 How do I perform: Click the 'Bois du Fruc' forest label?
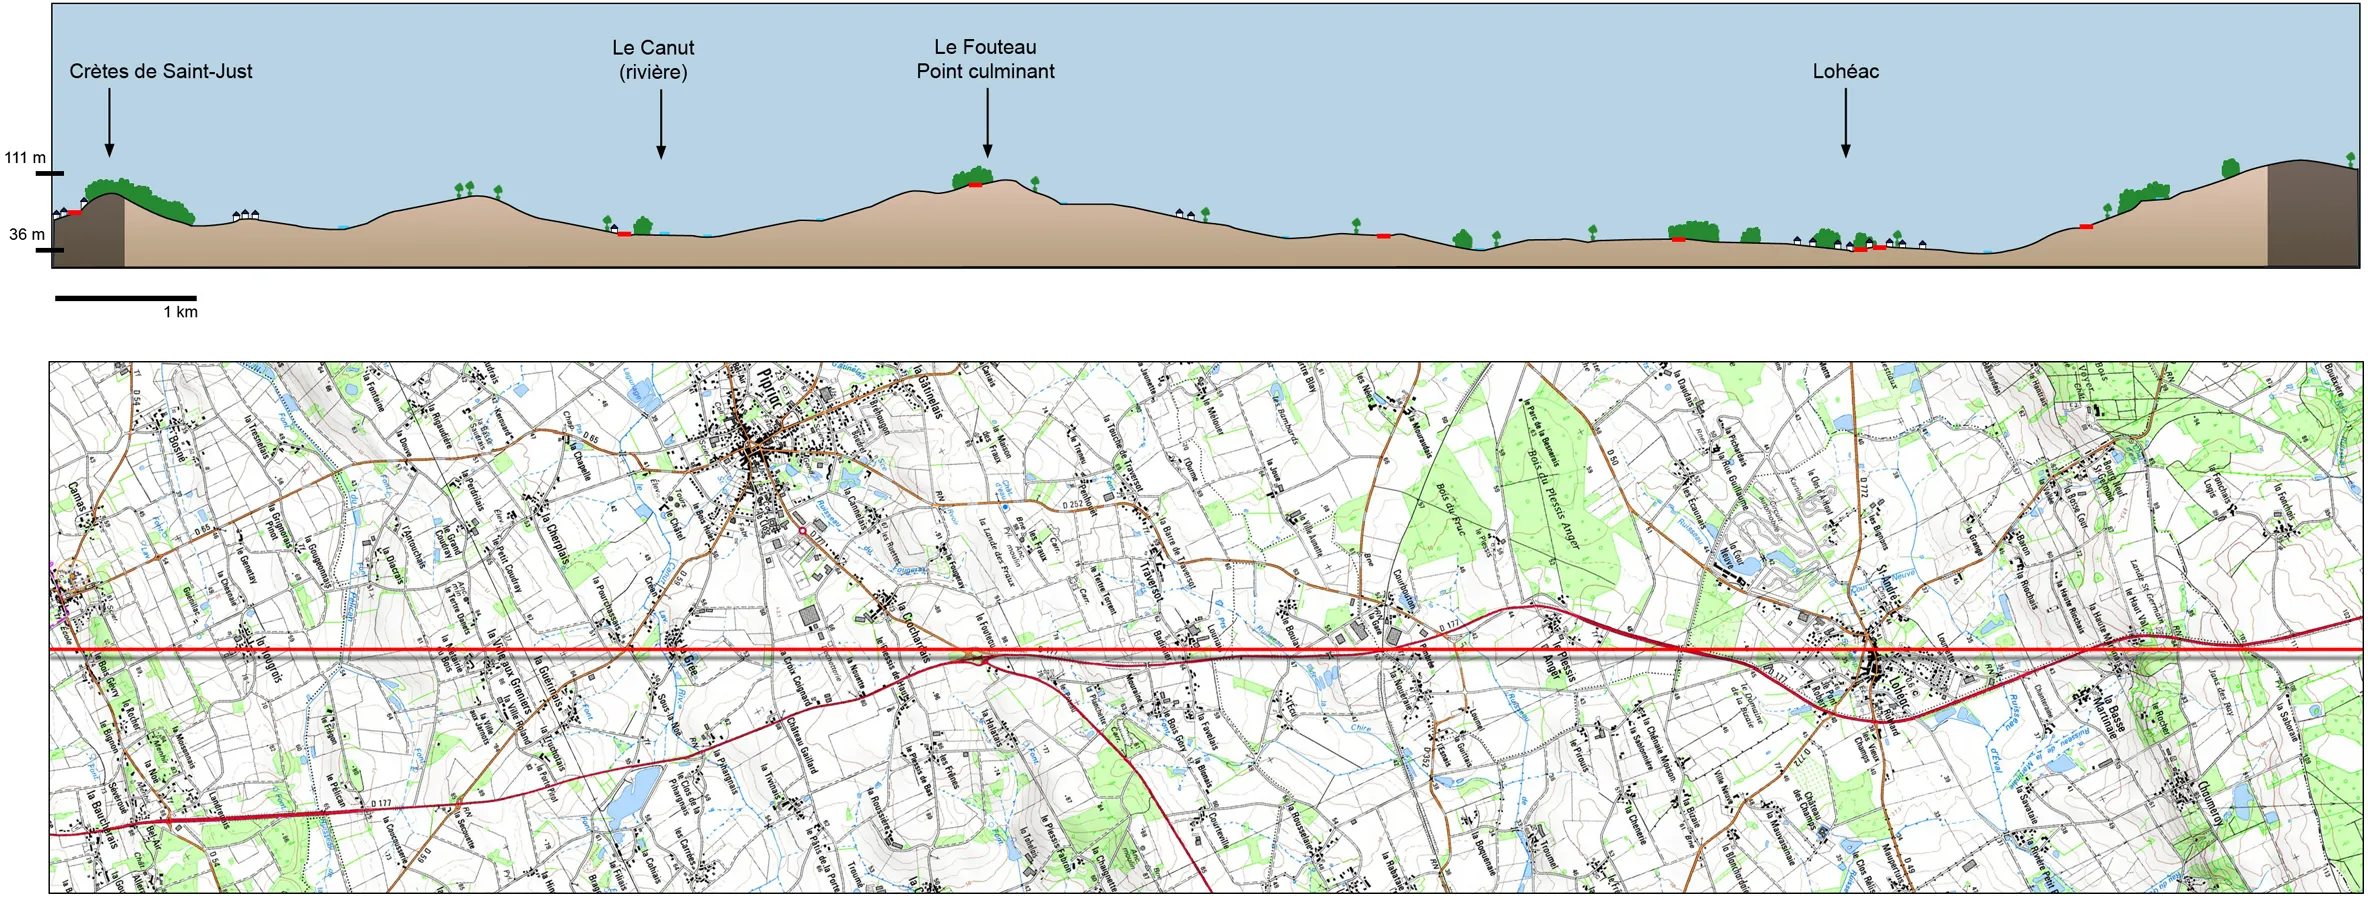[x=1453, y=510]
